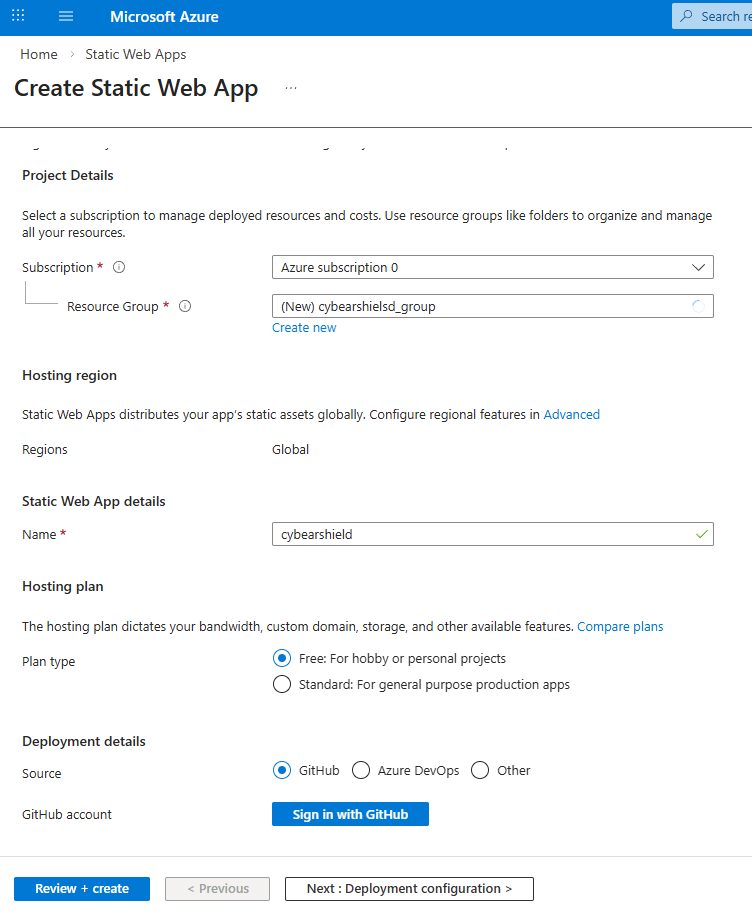Screen dimensions: 752x920
Task: Click Review + create button
Action: point(82,889)
